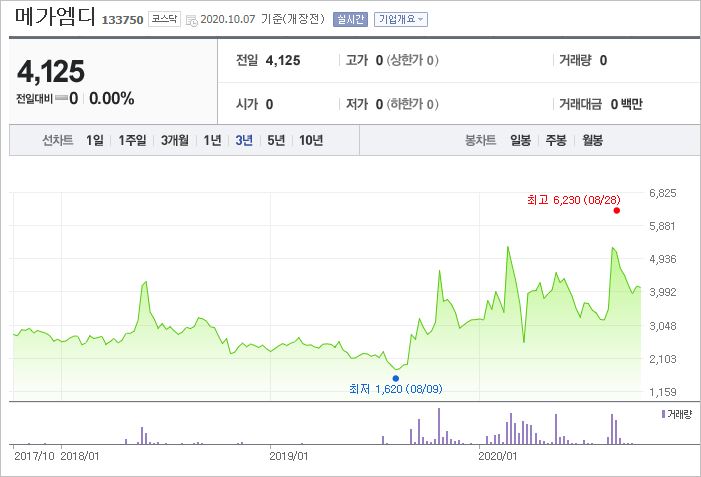Select the 3년 line chart period
The width and height of the screenshot is (701, 477).
pyautogui.click(x=244, y=140)
